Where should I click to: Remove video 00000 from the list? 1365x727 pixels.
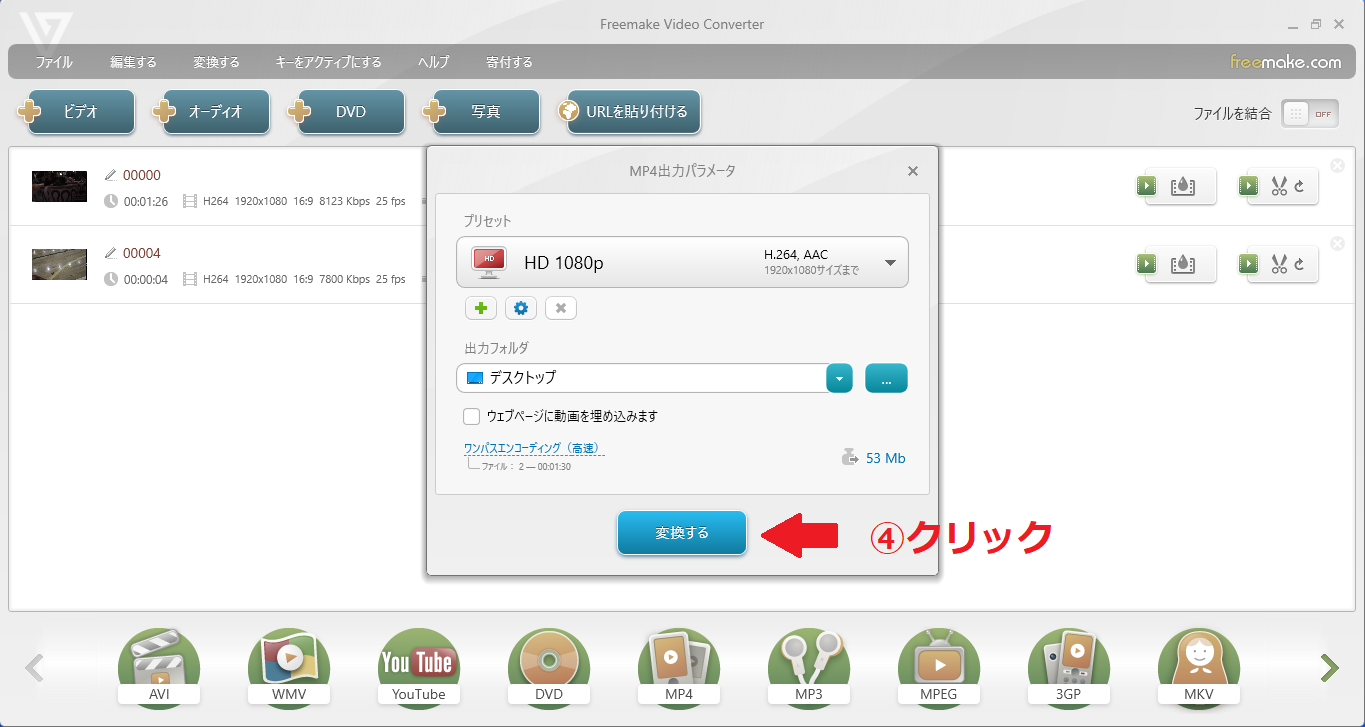coord(1338,166)
